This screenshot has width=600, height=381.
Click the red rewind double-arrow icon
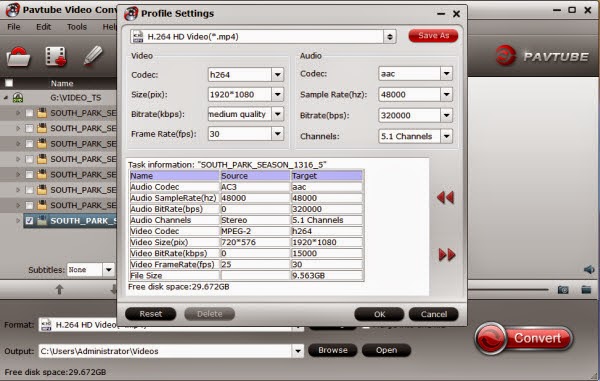[x=445, y=197]
